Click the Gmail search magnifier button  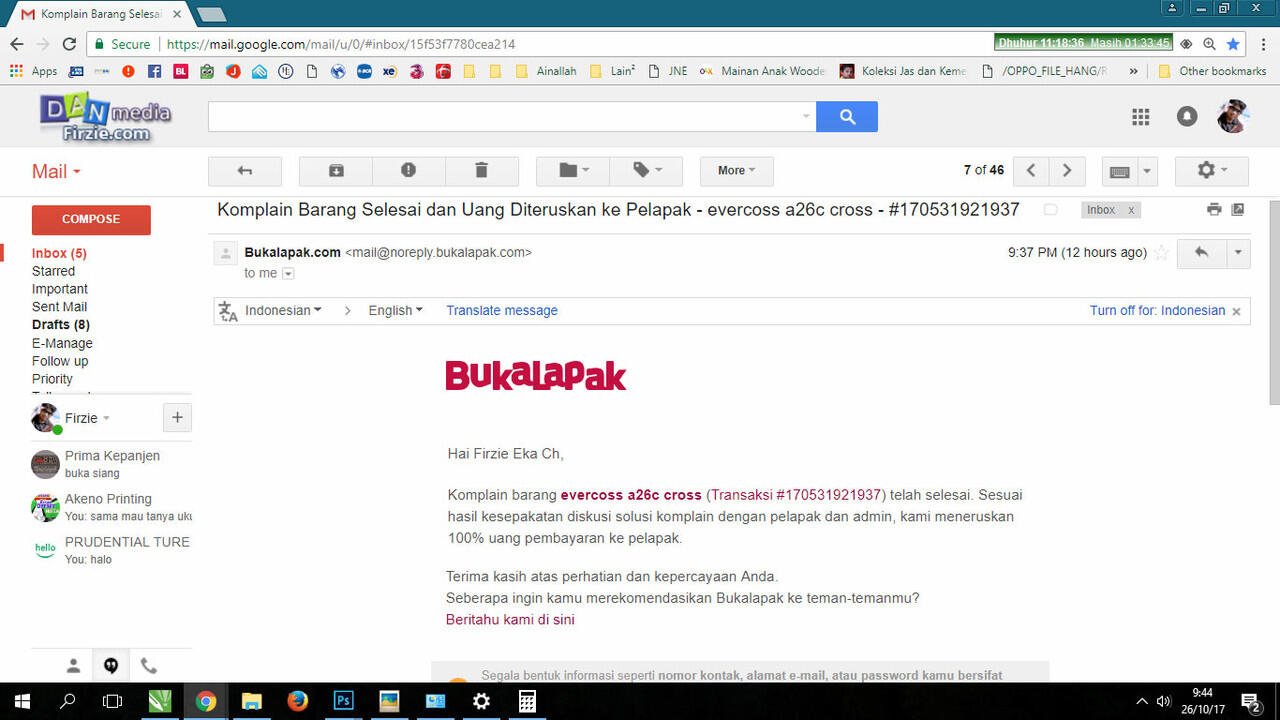[x=847, y=117]
